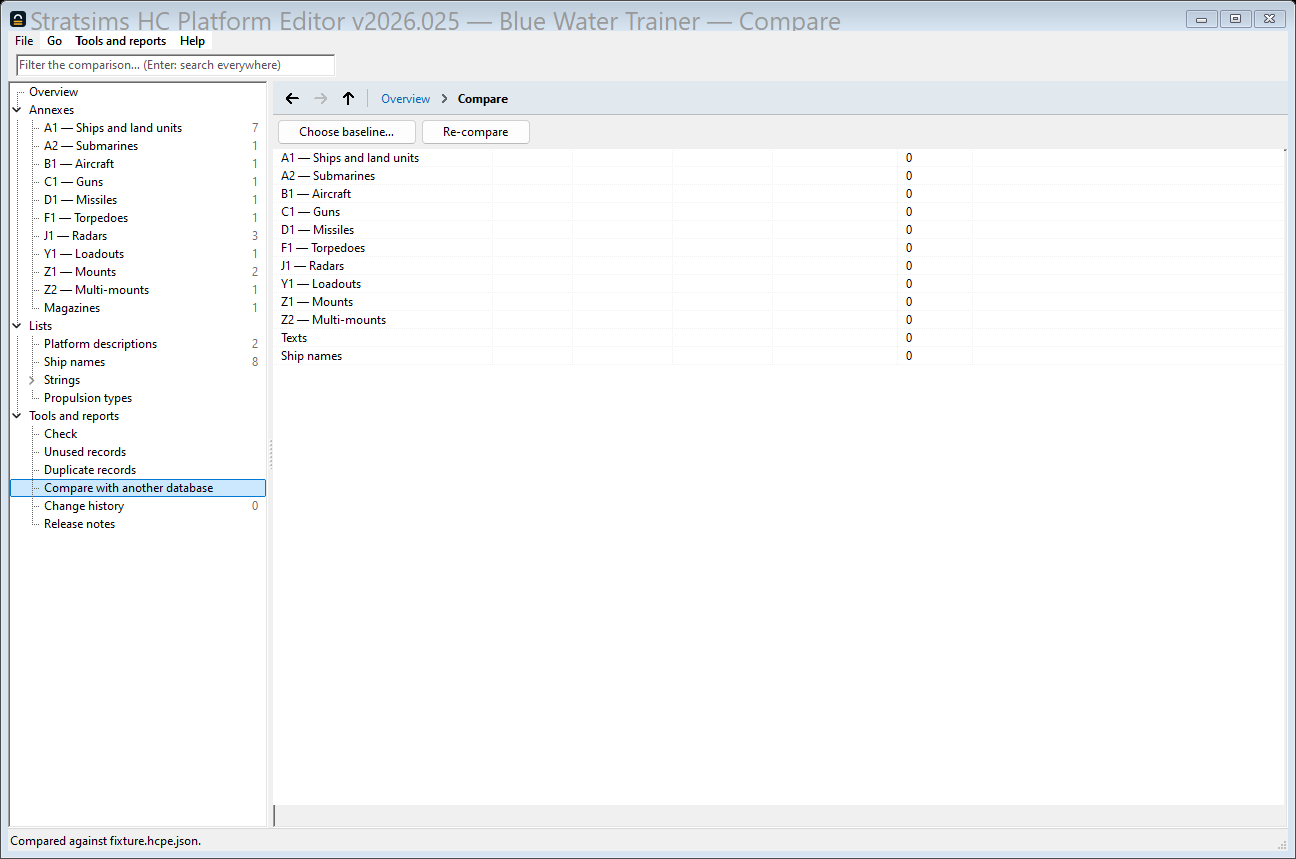1296x859 pixels.
Task: Select A2 — Submarines in the sidebar
Action: pyautogui.click(x=91, y=146)
